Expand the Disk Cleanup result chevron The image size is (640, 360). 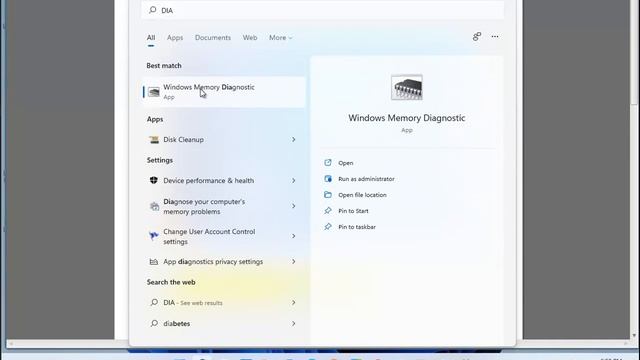click(293, 140)
